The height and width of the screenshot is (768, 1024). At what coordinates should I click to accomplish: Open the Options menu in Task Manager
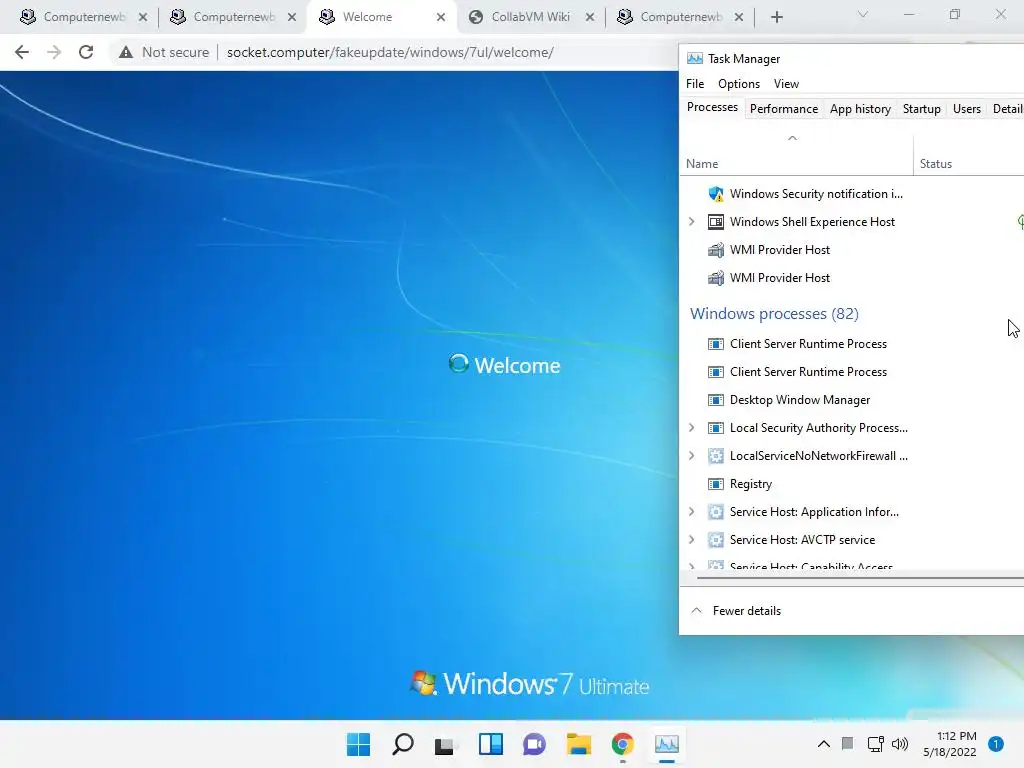(739, 84)
